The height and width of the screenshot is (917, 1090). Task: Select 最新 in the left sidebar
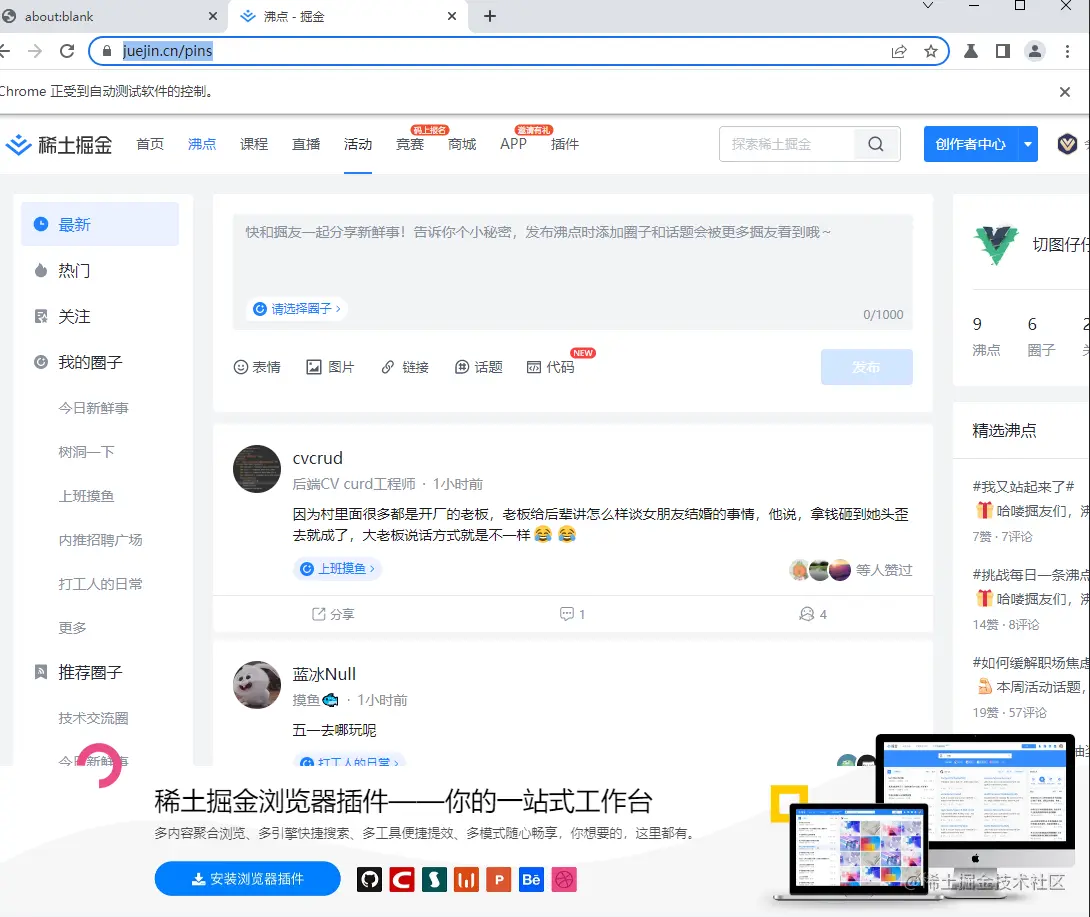point(99,224)
